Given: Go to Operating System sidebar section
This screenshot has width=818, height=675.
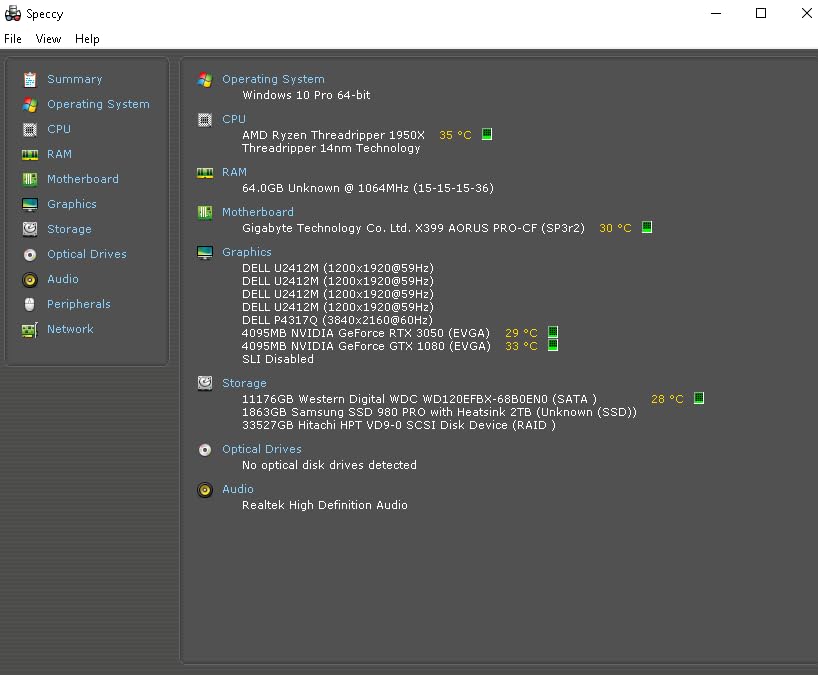Looking at the screenshot, I should [98, 104].
